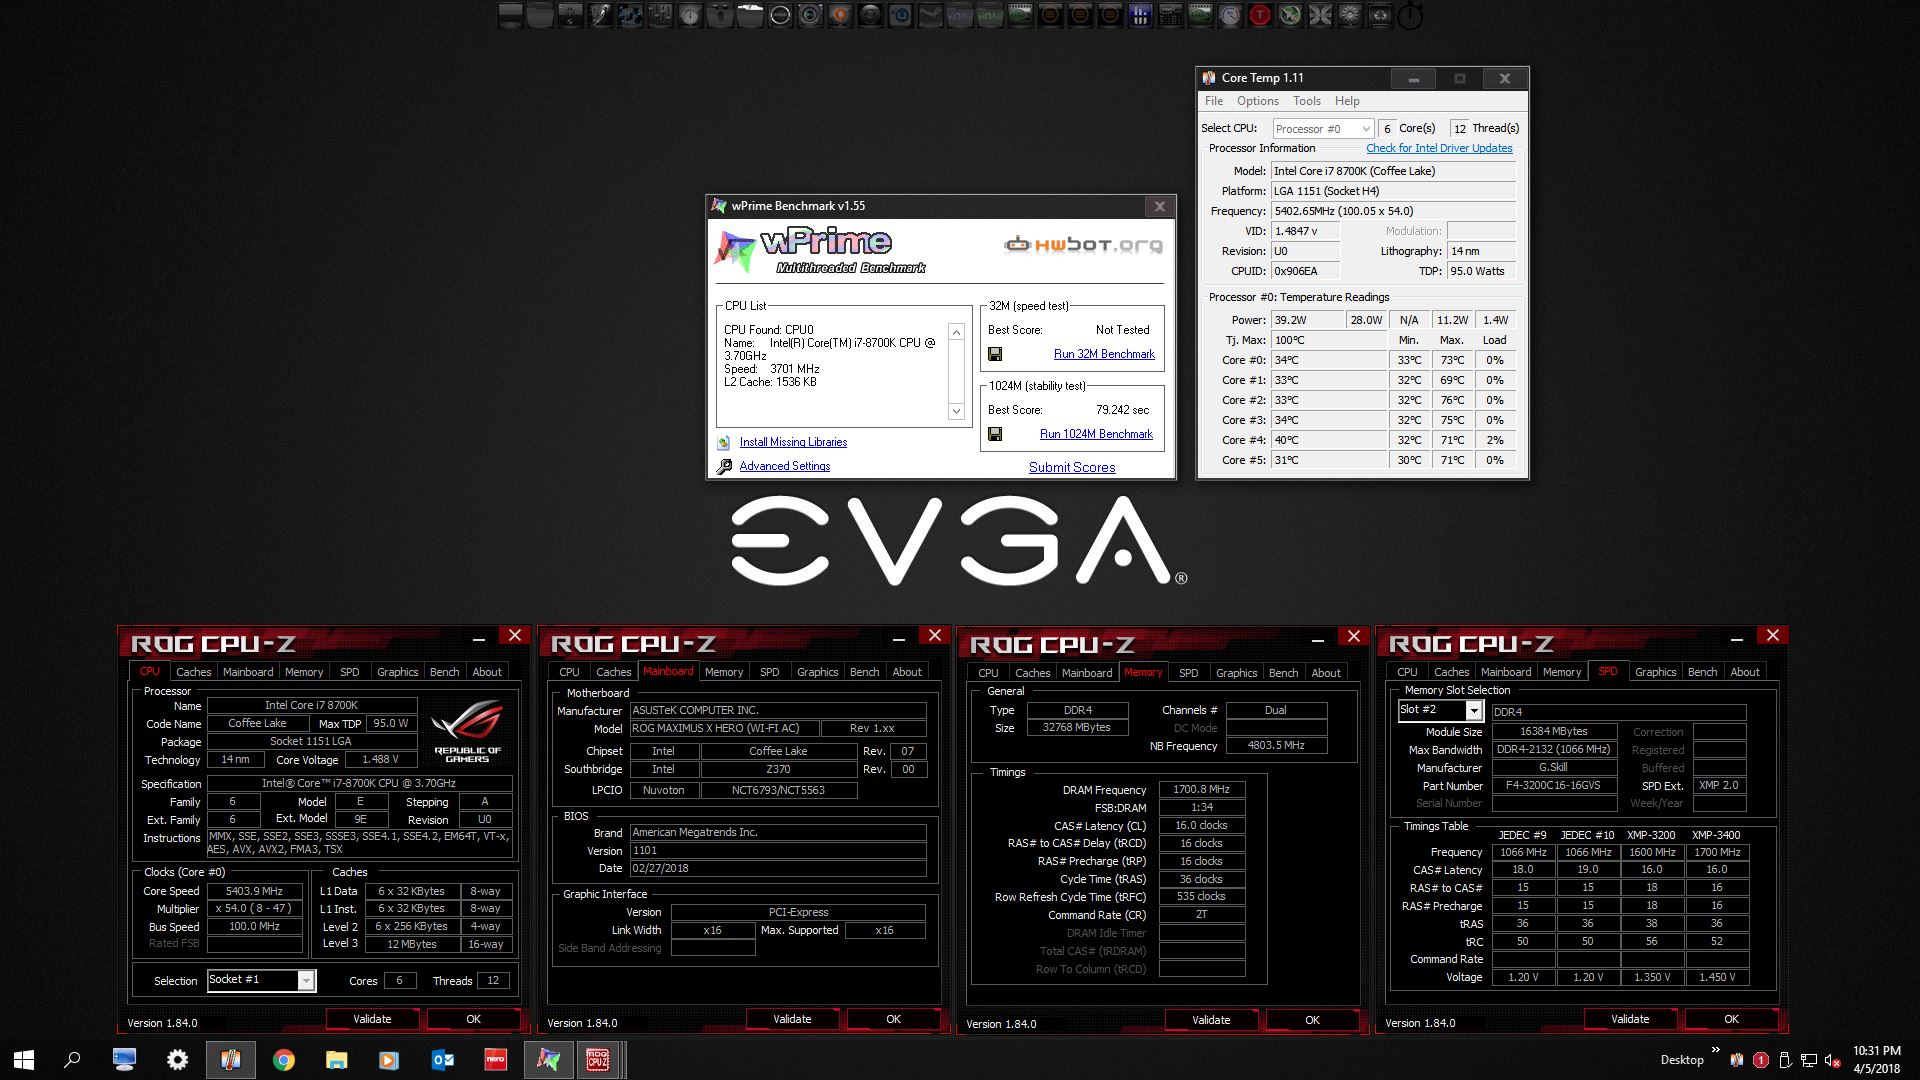Click the BIOS Version field 1101

(777, 851)
